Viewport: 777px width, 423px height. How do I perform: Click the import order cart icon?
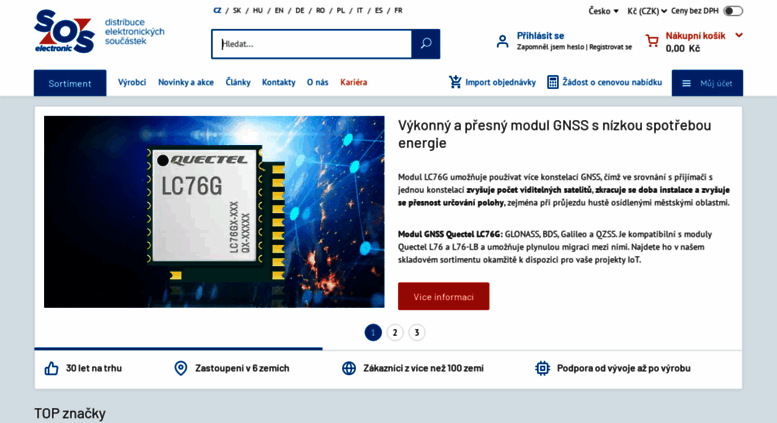455,82
